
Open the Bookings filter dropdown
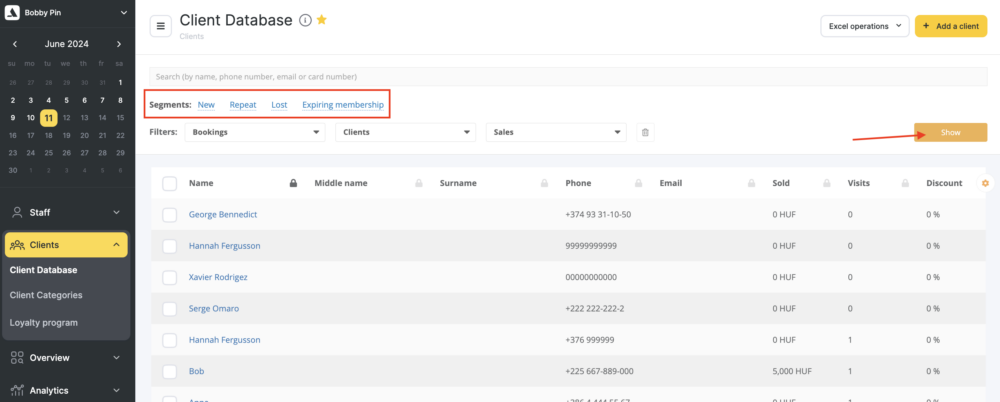[x=255, y=132]
